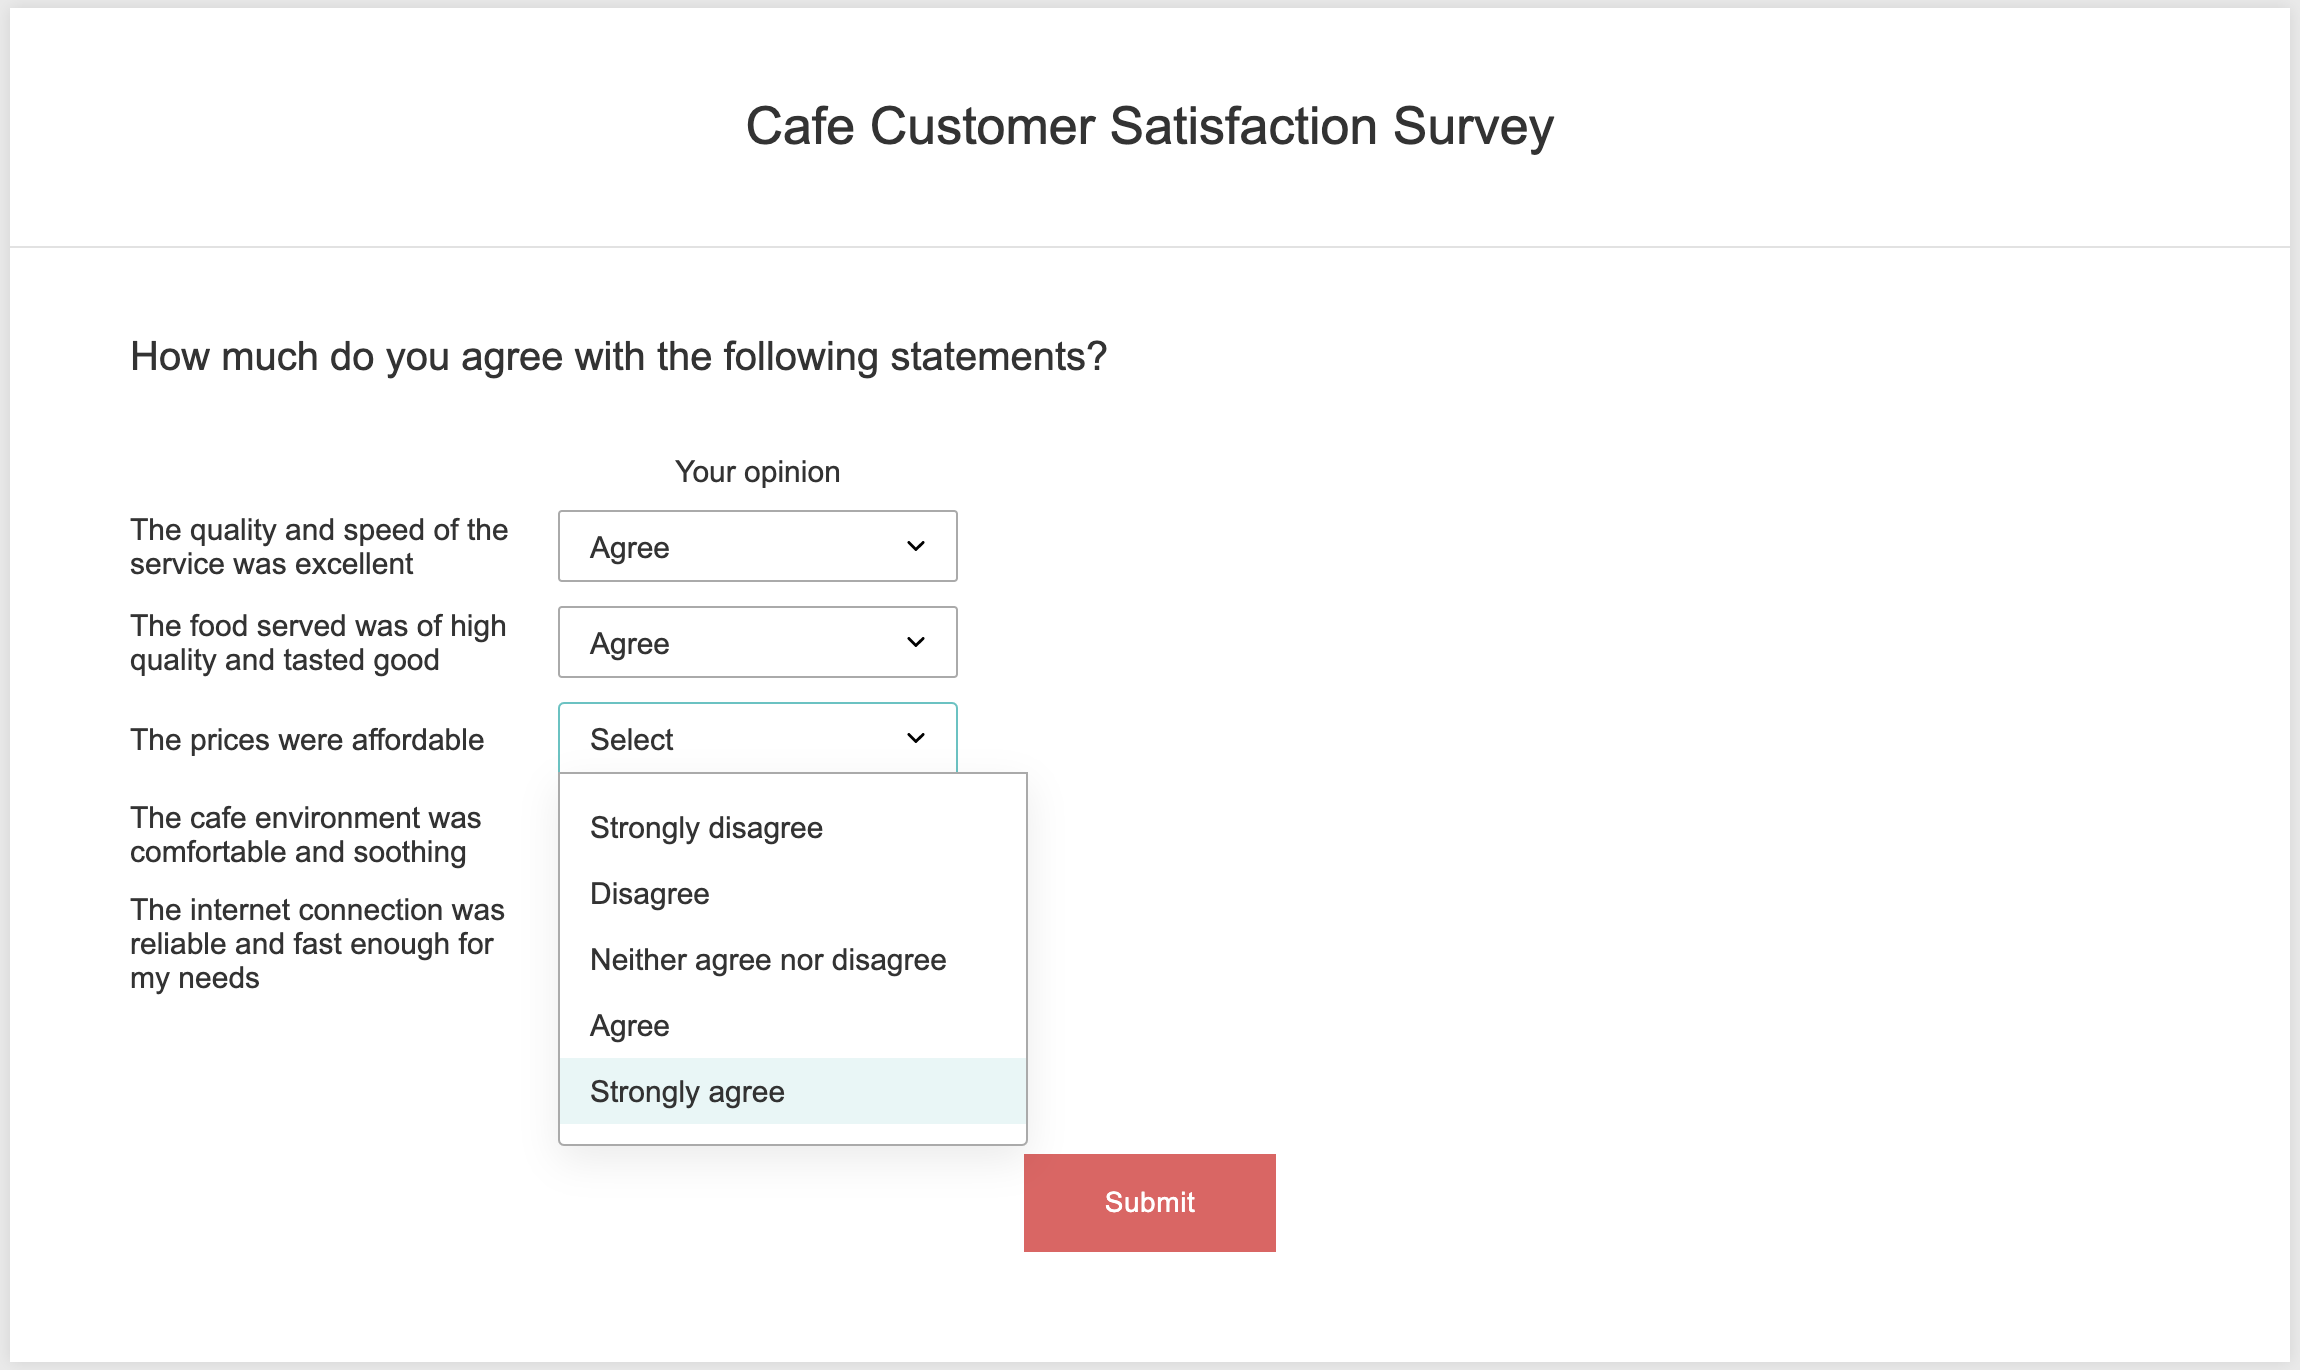Choose Strongly disagree from the list
2300x1370 pixels.
(x=706, y=828)
